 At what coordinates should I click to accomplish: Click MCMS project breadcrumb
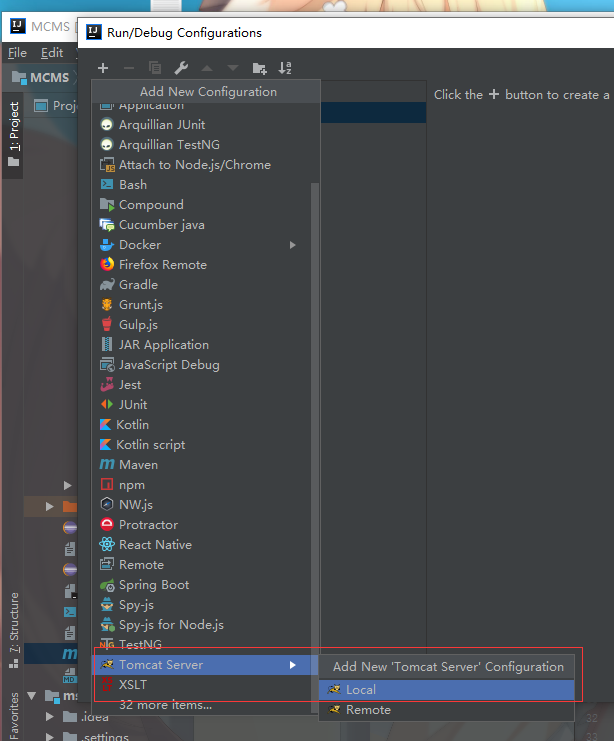point(41,78)
